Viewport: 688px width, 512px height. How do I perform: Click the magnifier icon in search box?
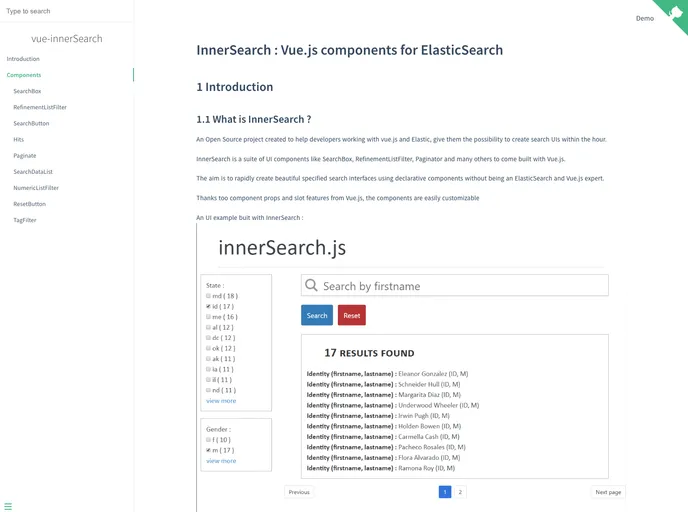(311, 285)
